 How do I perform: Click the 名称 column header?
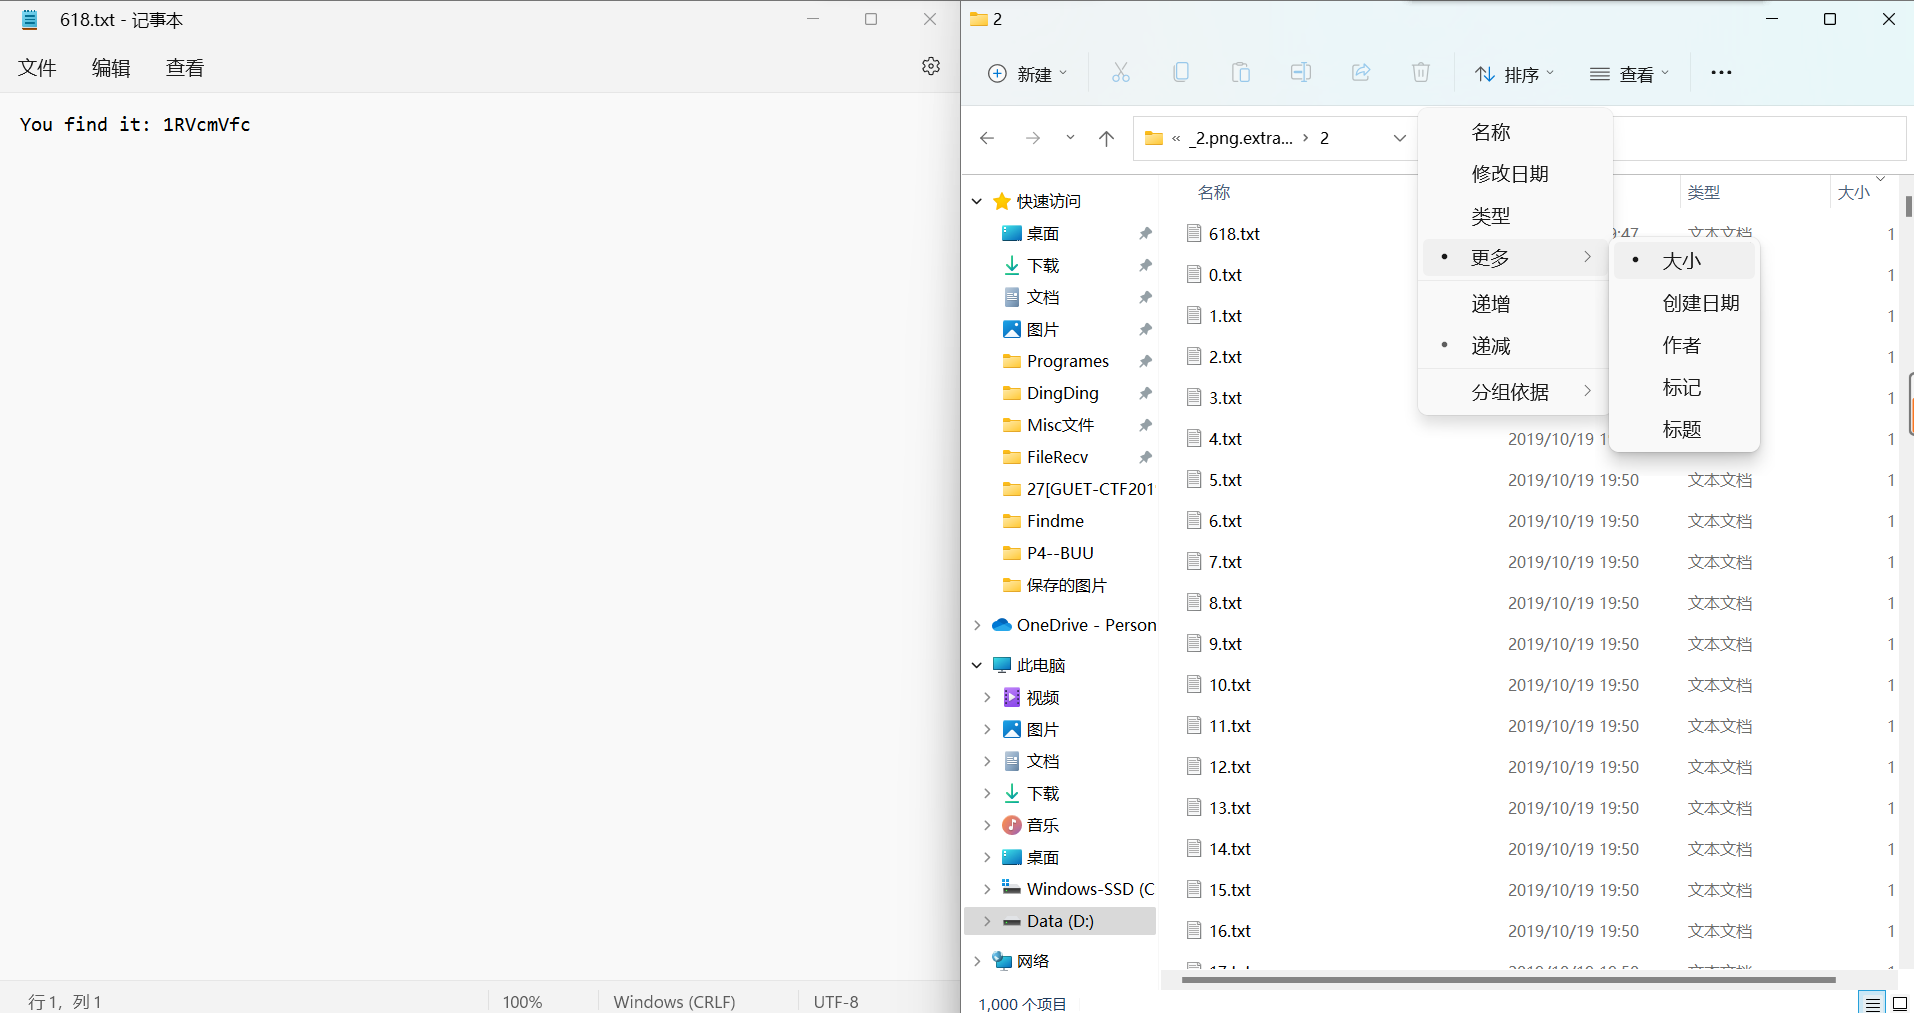[x=1214, y=192]
